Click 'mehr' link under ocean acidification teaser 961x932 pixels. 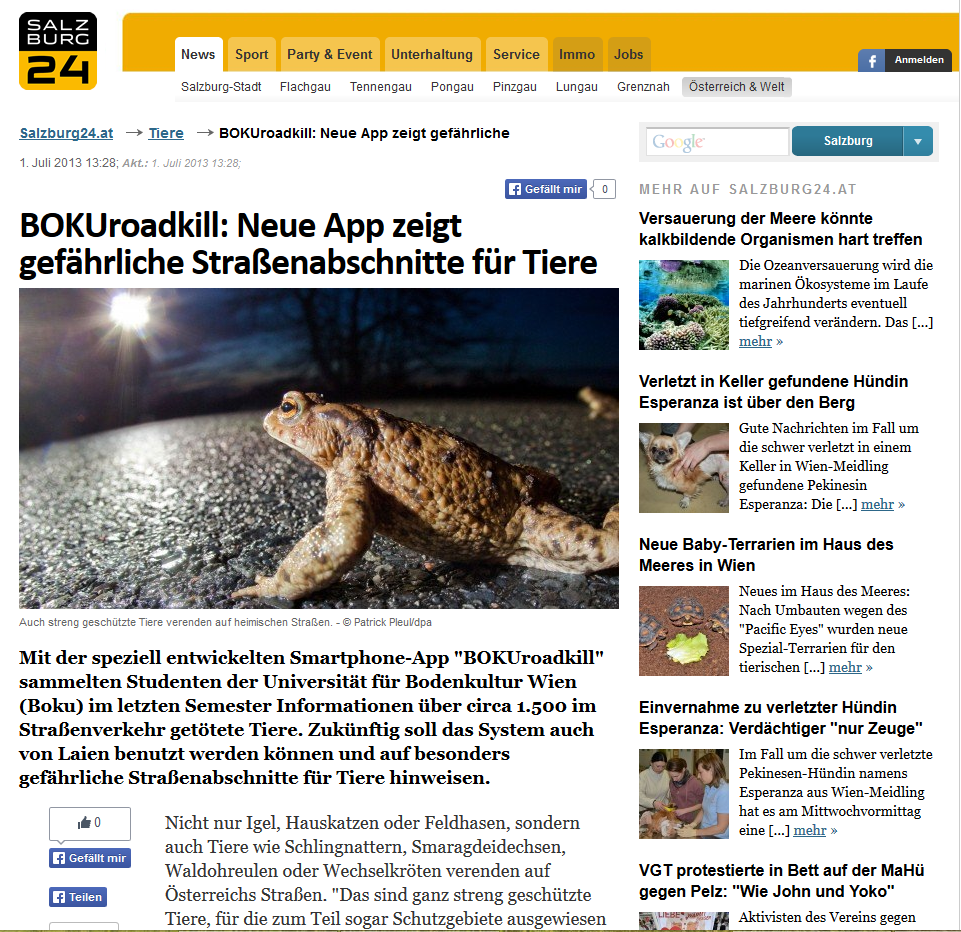click(x=756, y=341)
